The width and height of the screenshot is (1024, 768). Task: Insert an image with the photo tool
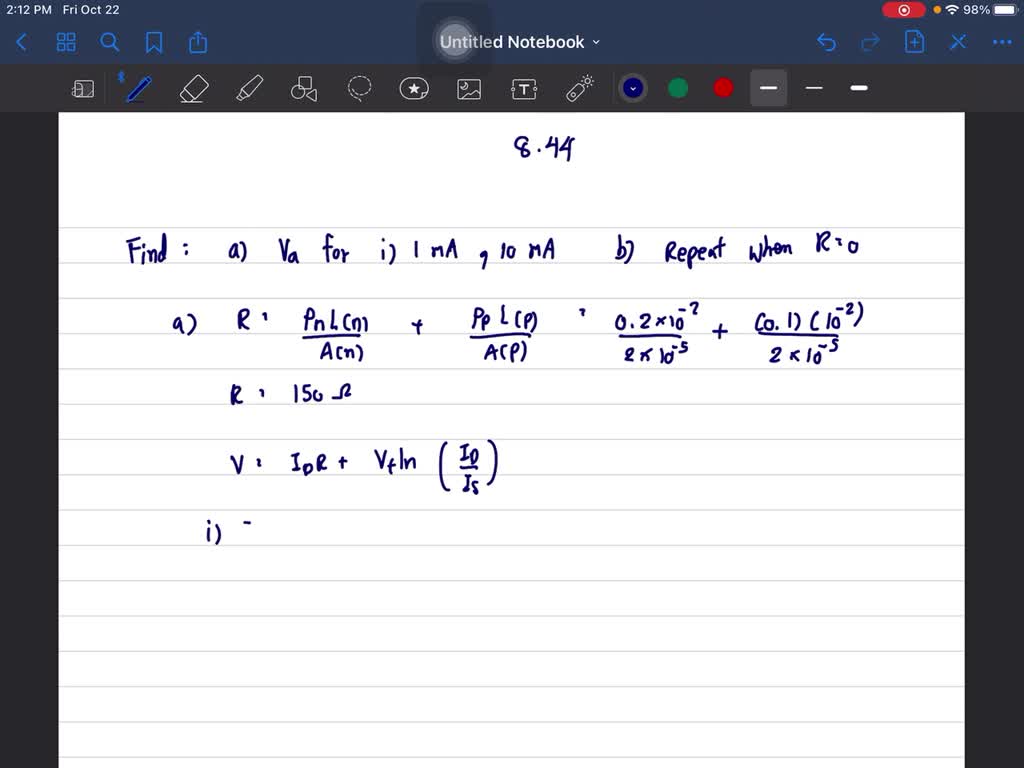pyautogui.click(x=469, y=88)
